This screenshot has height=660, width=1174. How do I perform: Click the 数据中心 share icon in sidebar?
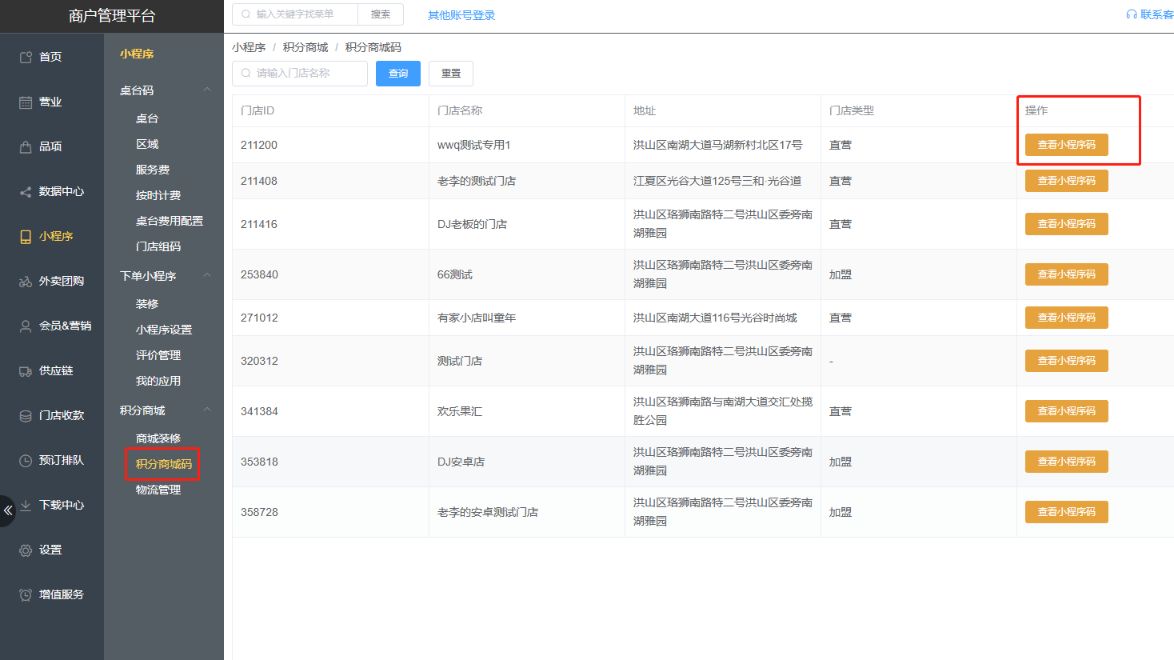pos(25,192)
